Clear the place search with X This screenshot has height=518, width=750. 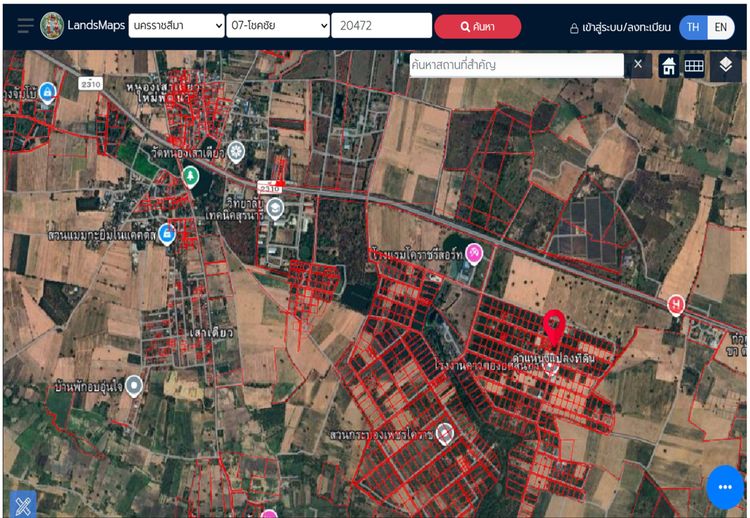(x=639, y=66)
